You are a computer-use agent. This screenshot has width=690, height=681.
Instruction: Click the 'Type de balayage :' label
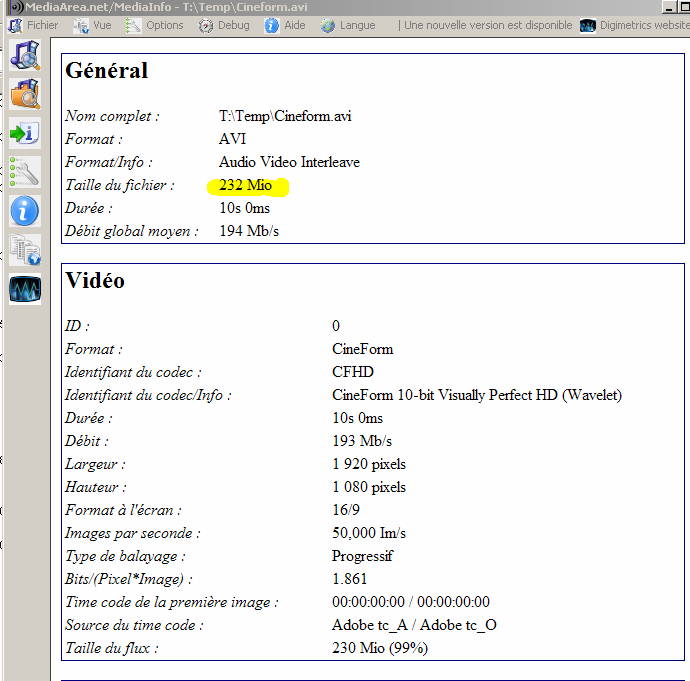125,556
